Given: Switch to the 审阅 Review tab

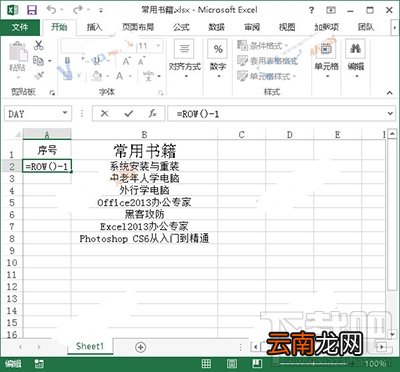Looking at the screenshot, I should 252,27.
